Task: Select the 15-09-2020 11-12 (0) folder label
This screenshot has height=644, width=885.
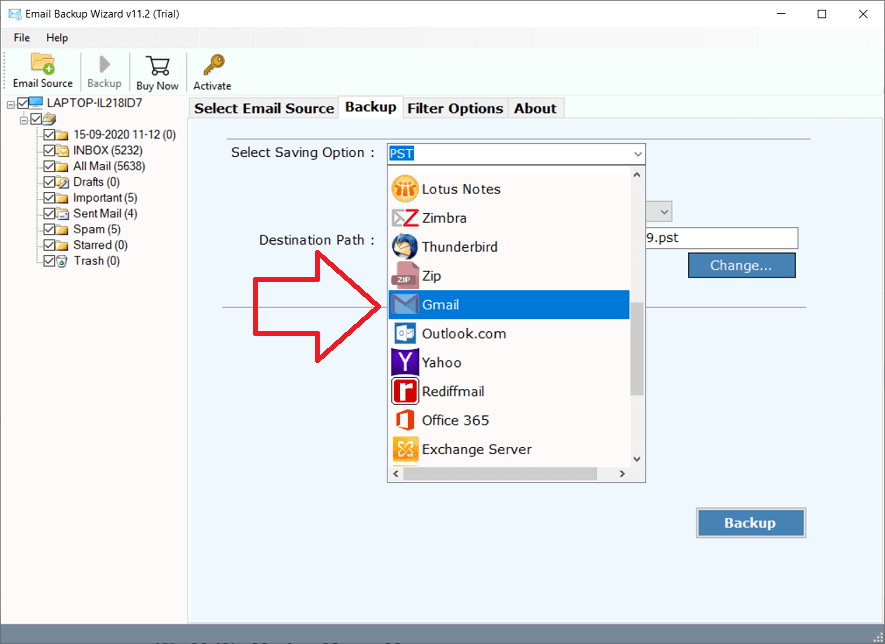Action: pos(125,135)
